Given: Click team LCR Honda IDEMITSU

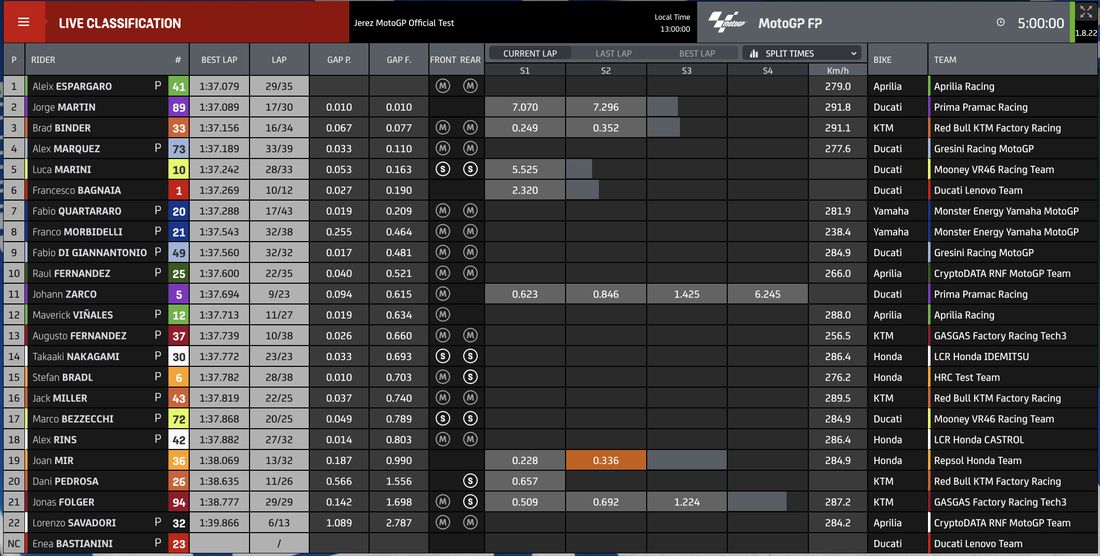Looking at the screenshot, I should click(981, 356).
